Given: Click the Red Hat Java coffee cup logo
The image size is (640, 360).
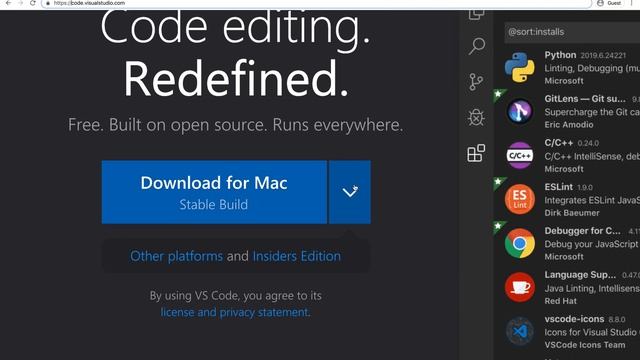Looking at the screenshot, I should coord(520,287).
